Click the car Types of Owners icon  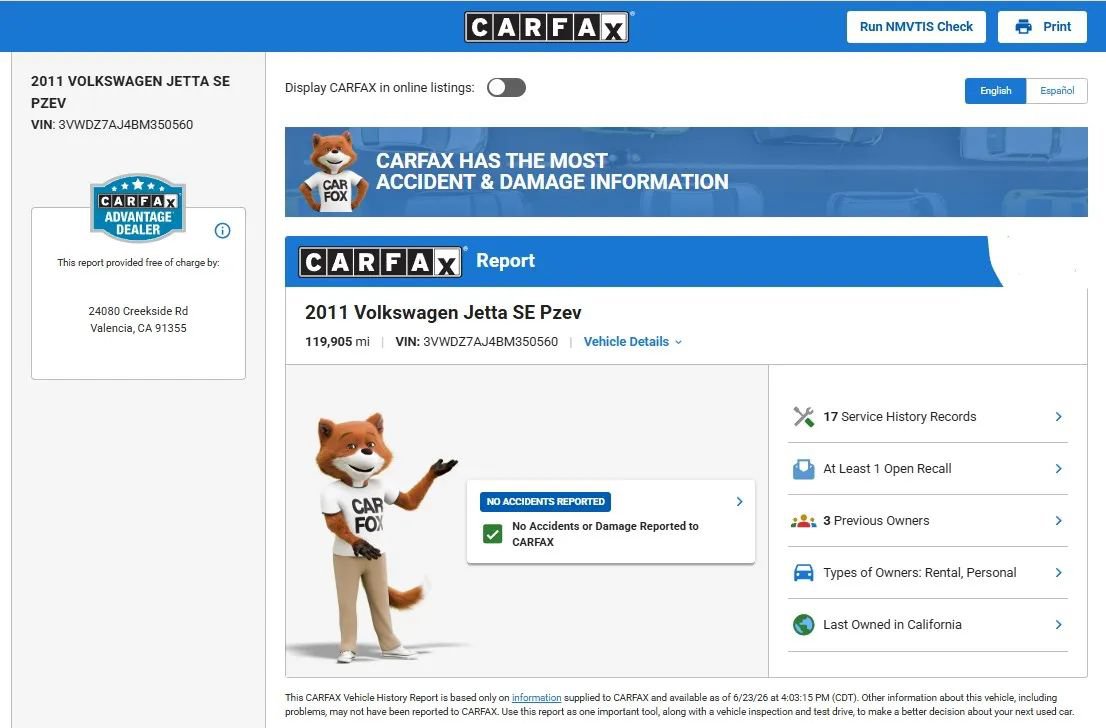coord(803,573)
